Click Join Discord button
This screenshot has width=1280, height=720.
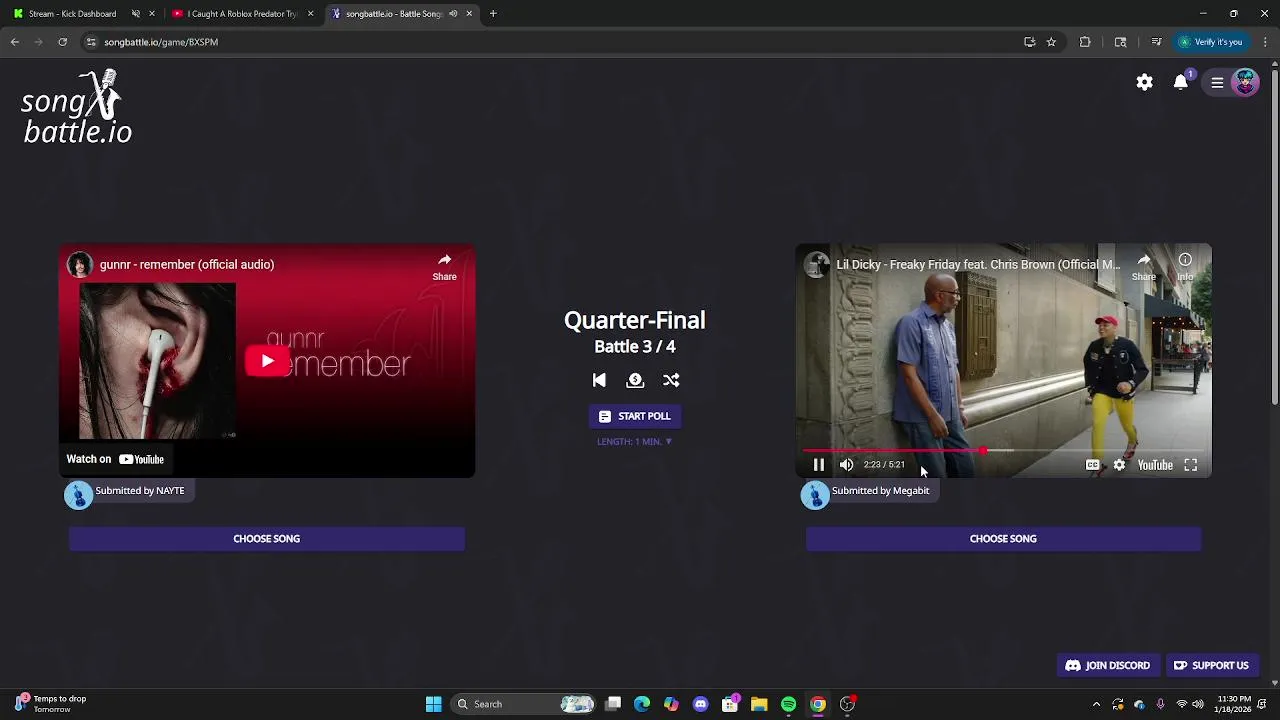coord(1107,665)
